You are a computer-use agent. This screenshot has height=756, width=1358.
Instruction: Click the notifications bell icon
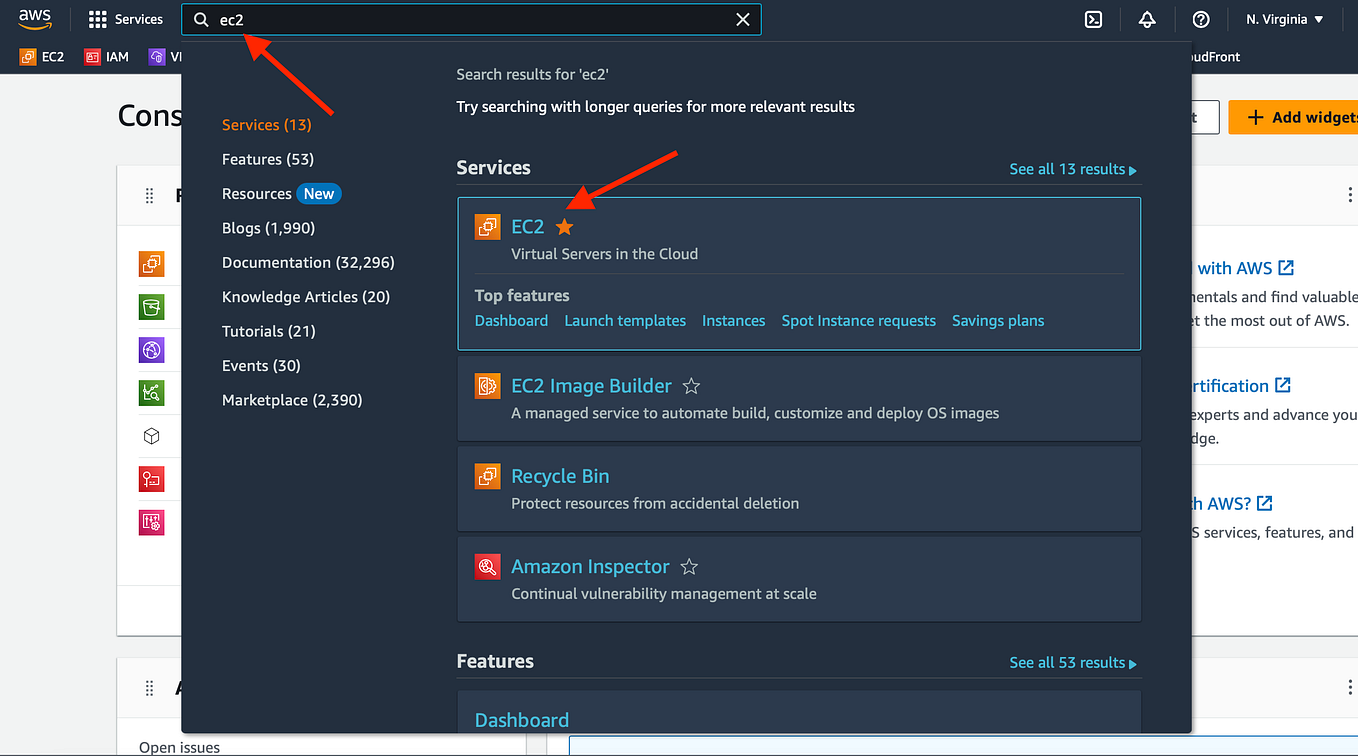tap(1147, 19)
